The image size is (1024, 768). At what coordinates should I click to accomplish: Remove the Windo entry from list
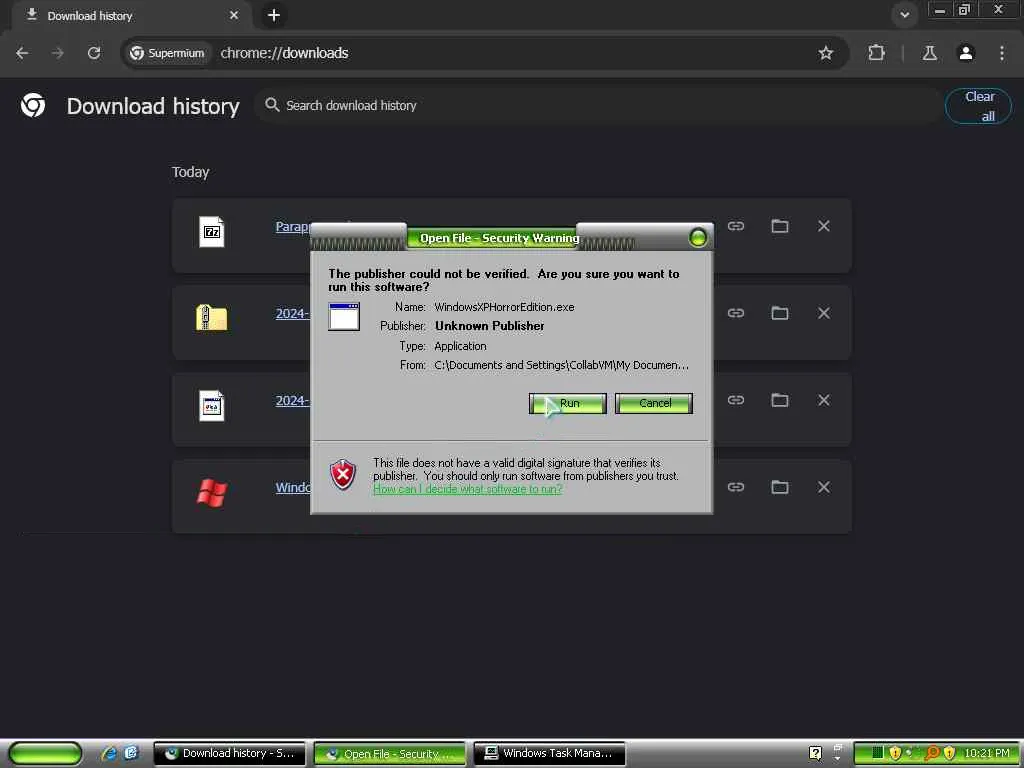click(824, 487)
